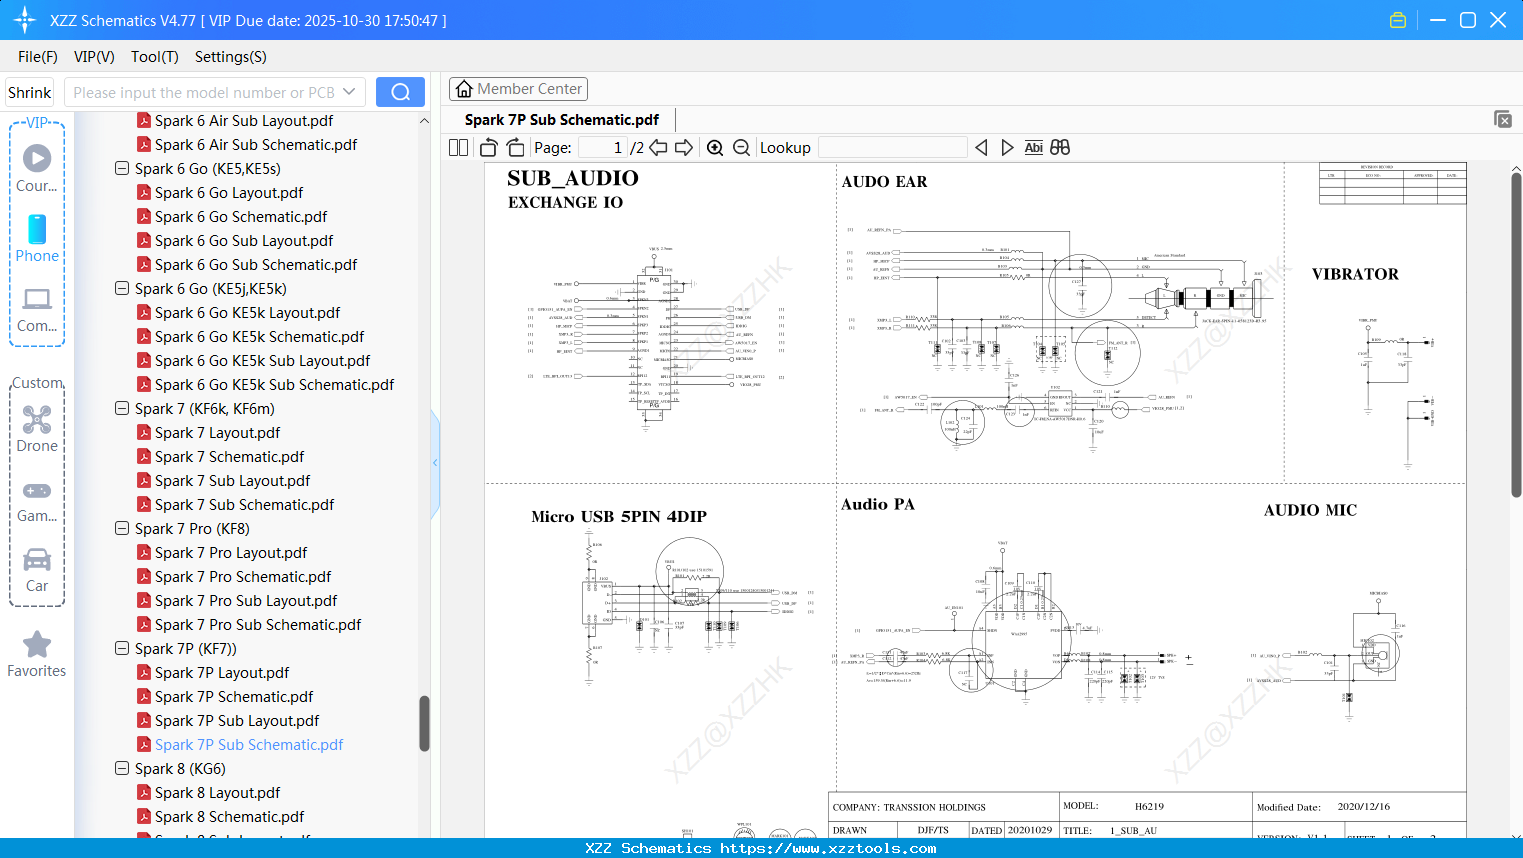This screenshot has height=858, width=1523.
Task: Collapse the Spark 7P (KF7) group
Action: coord(120,648)
